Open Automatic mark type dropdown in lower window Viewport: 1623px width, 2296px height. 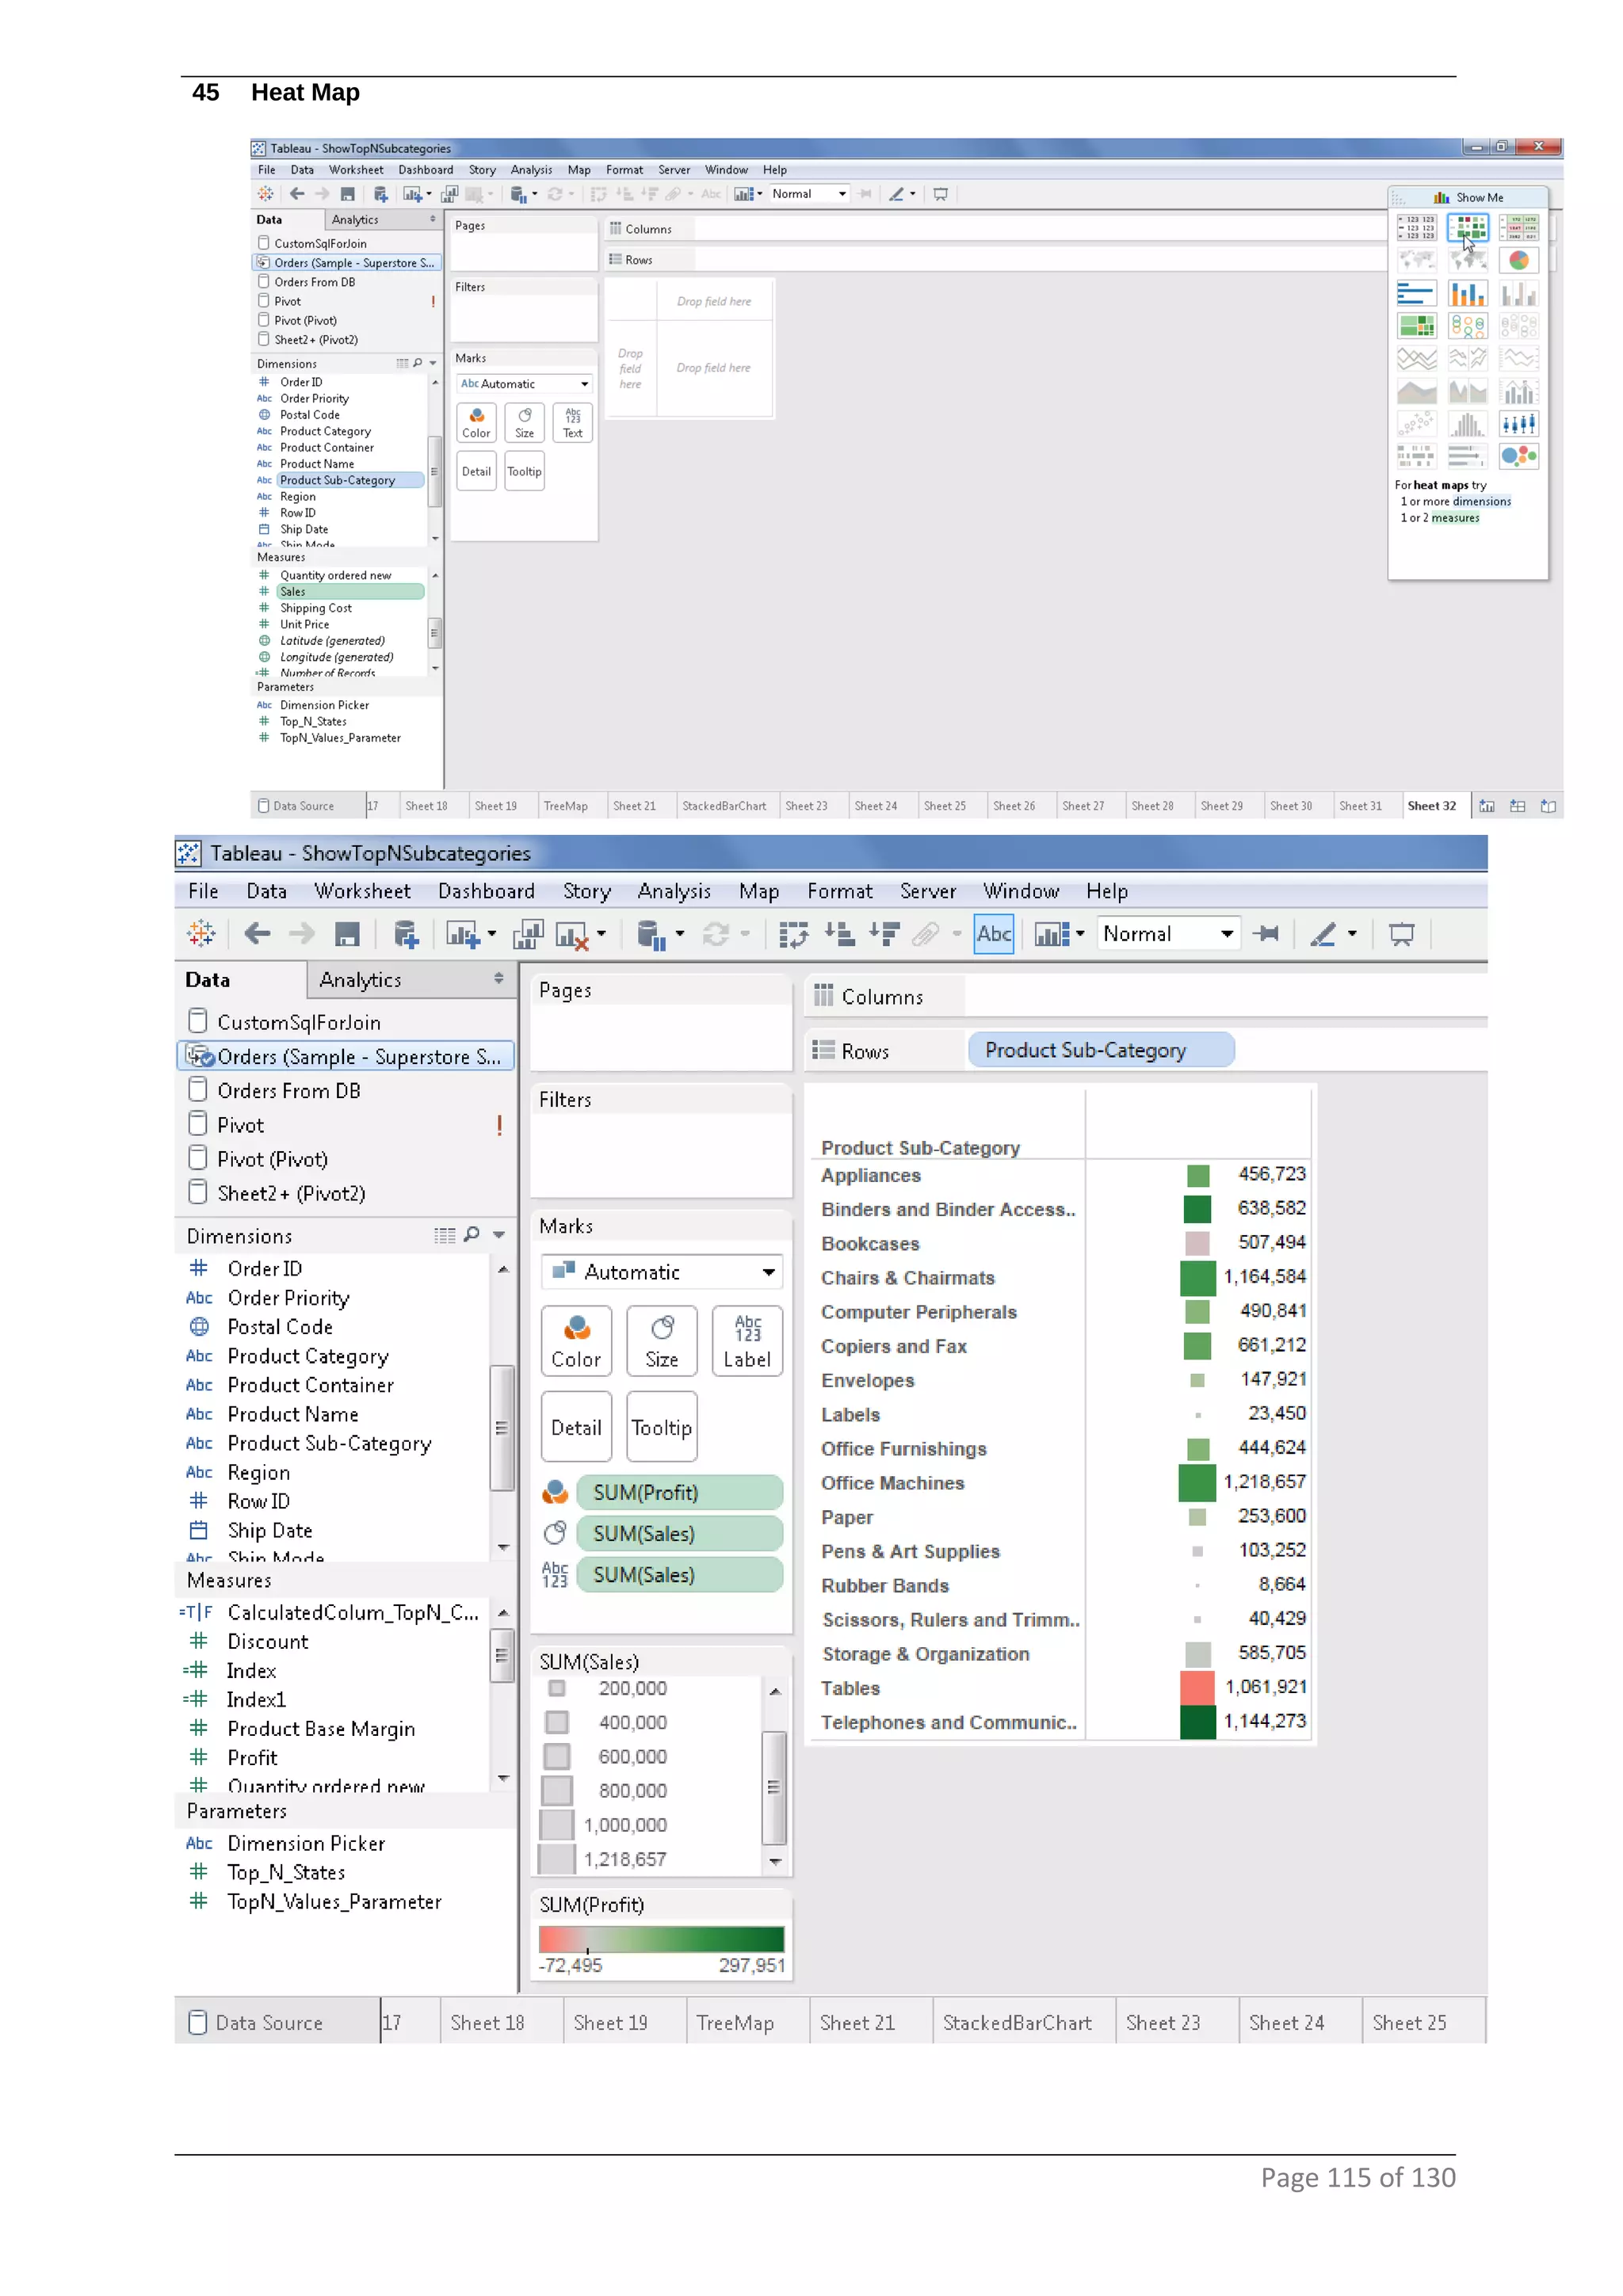click(662, 1272)
